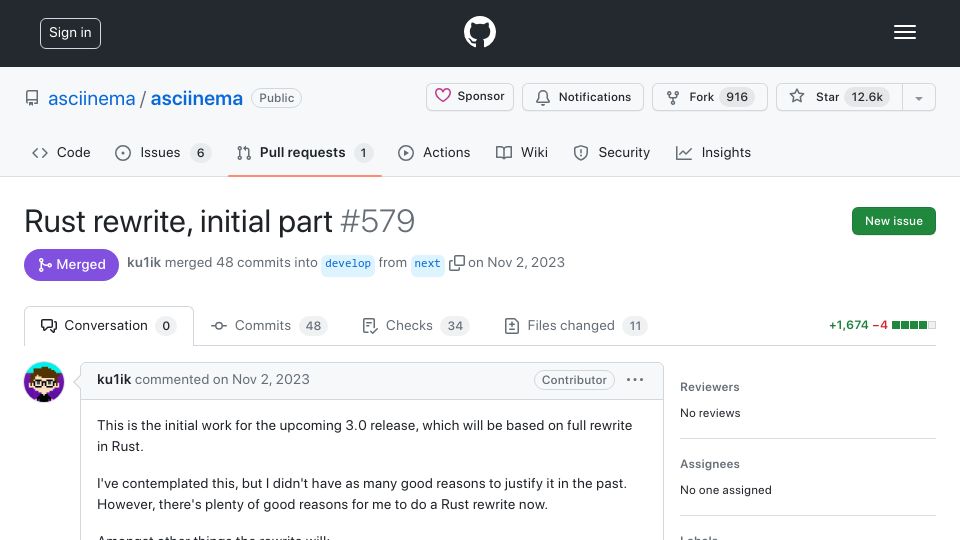
Task: Click the New issue button
Action: 893,221
